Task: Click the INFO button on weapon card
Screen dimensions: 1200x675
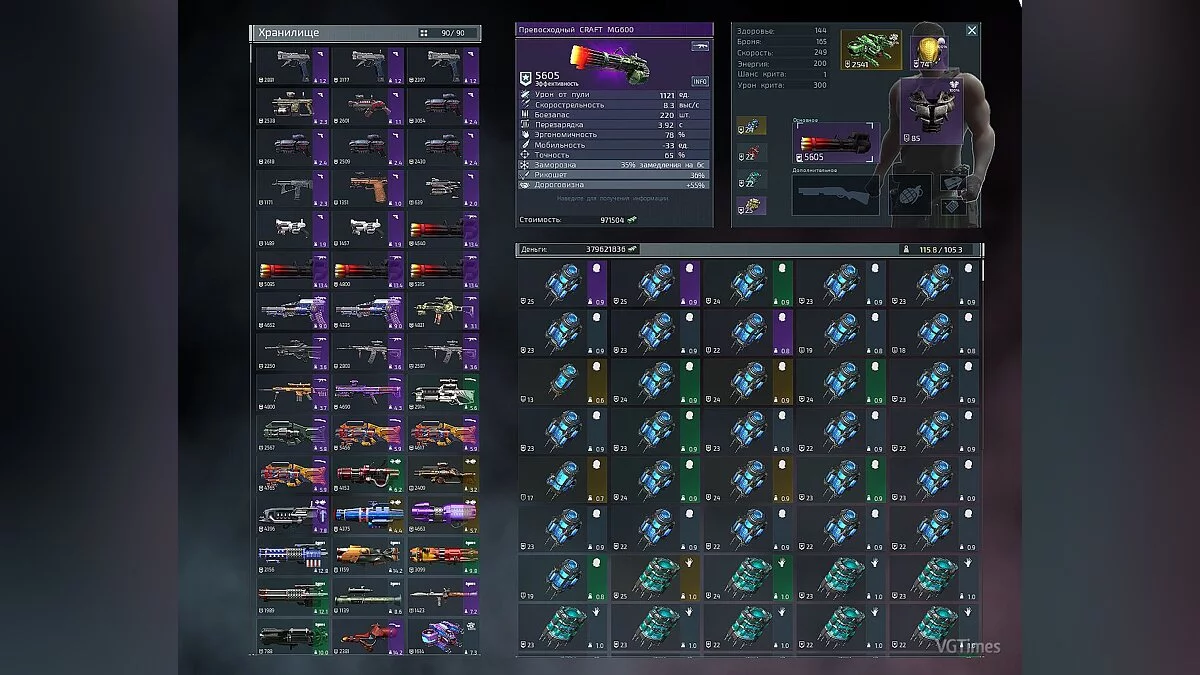Action: (700, 81)
